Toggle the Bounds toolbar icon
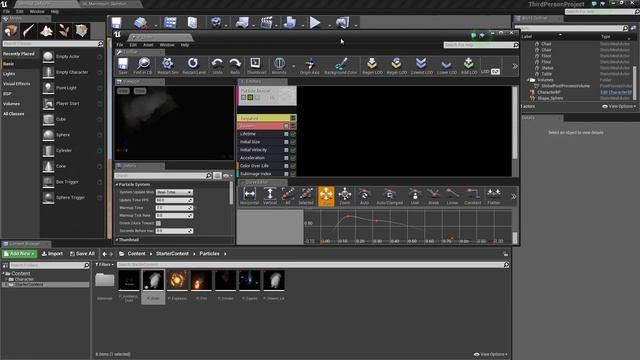This screenshot has width=640, height=360. pyautogui.click(x=279, y=63)
